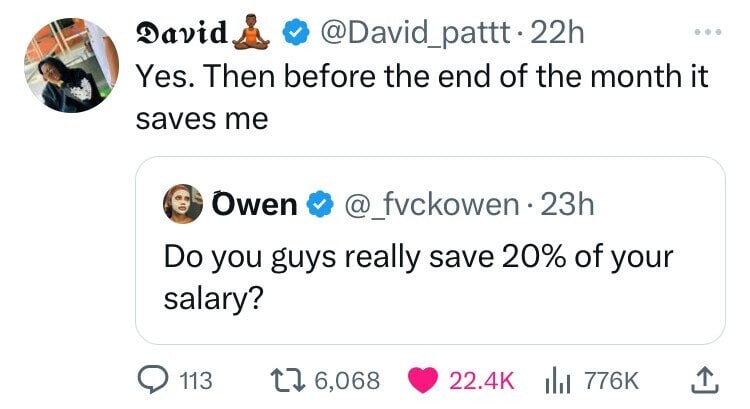The height and width of the screenshot is (409, 750).
Task: Like the tweet with the heart icon
Action: [x=424, y=380]
